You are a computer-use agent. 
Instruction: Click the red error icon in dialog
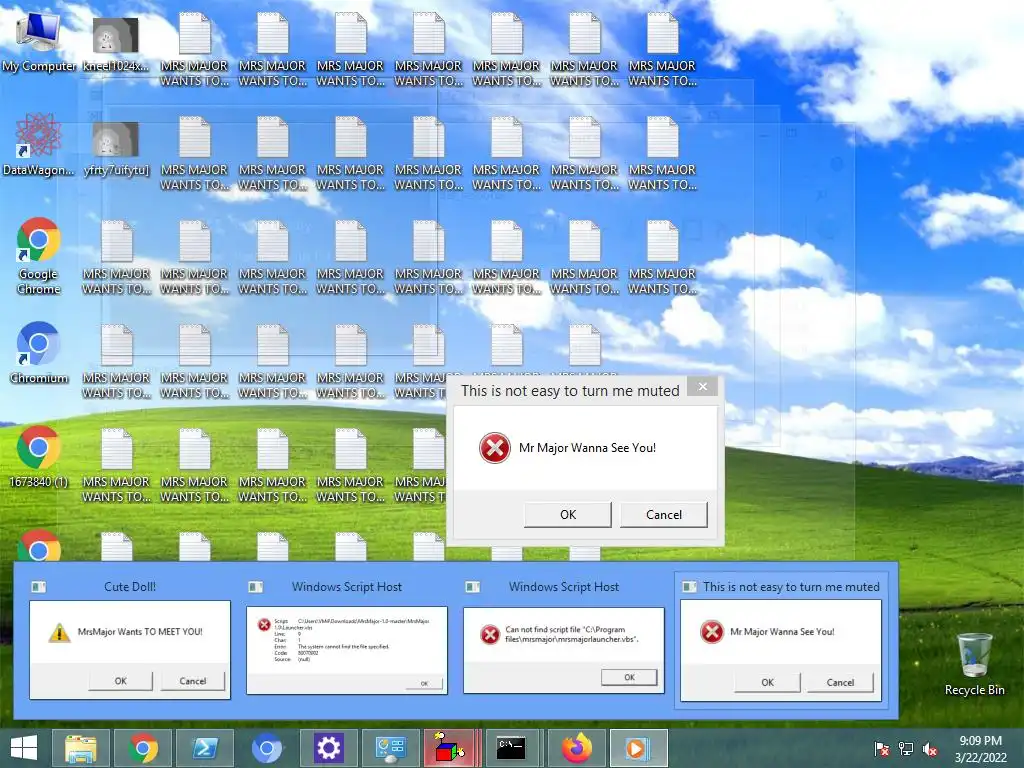(x=494, y=448)
